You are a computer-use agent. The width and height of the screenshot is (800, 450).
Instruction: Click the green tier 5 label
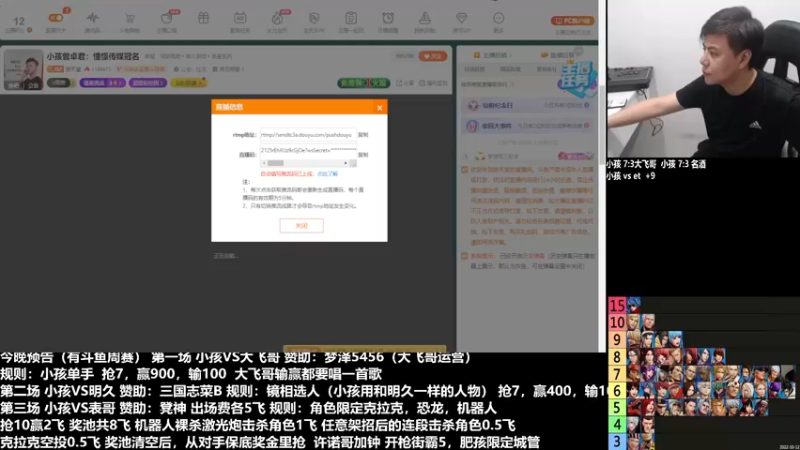[x=617, y=408]
